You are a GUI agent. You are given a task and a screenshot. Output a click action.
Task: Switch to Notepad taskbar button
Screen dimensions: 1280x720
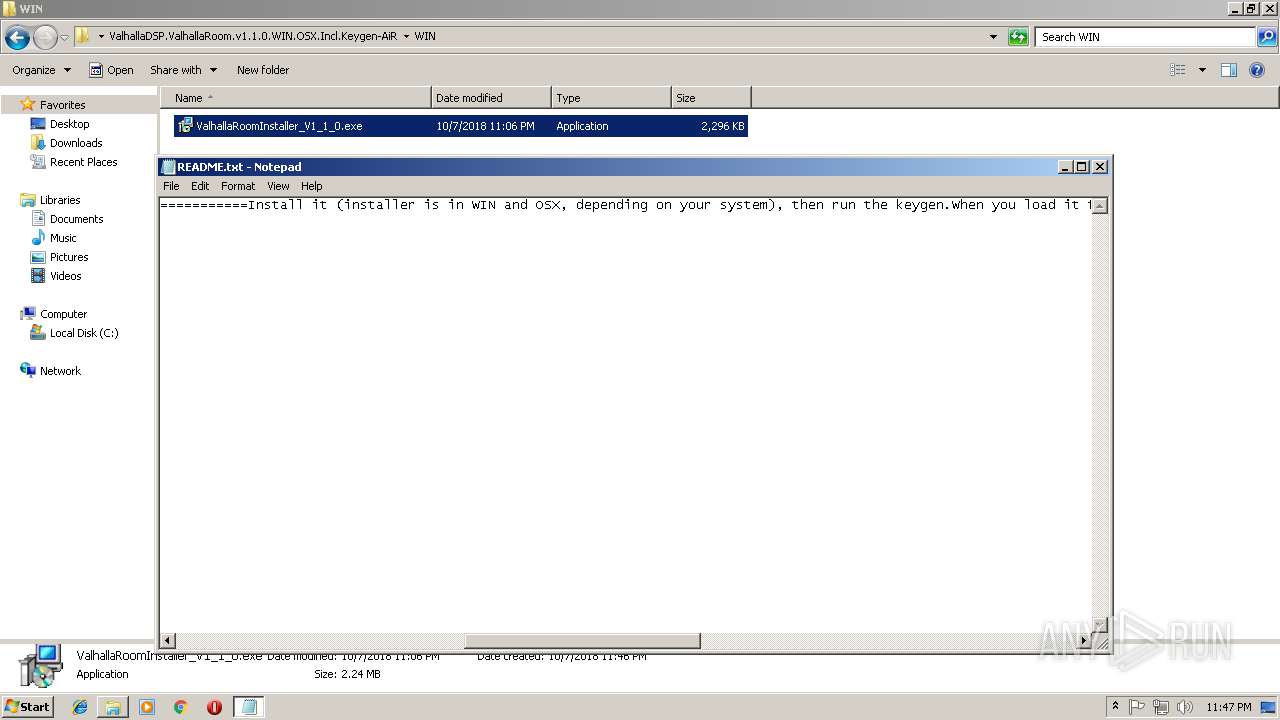[x=249, y=707]
